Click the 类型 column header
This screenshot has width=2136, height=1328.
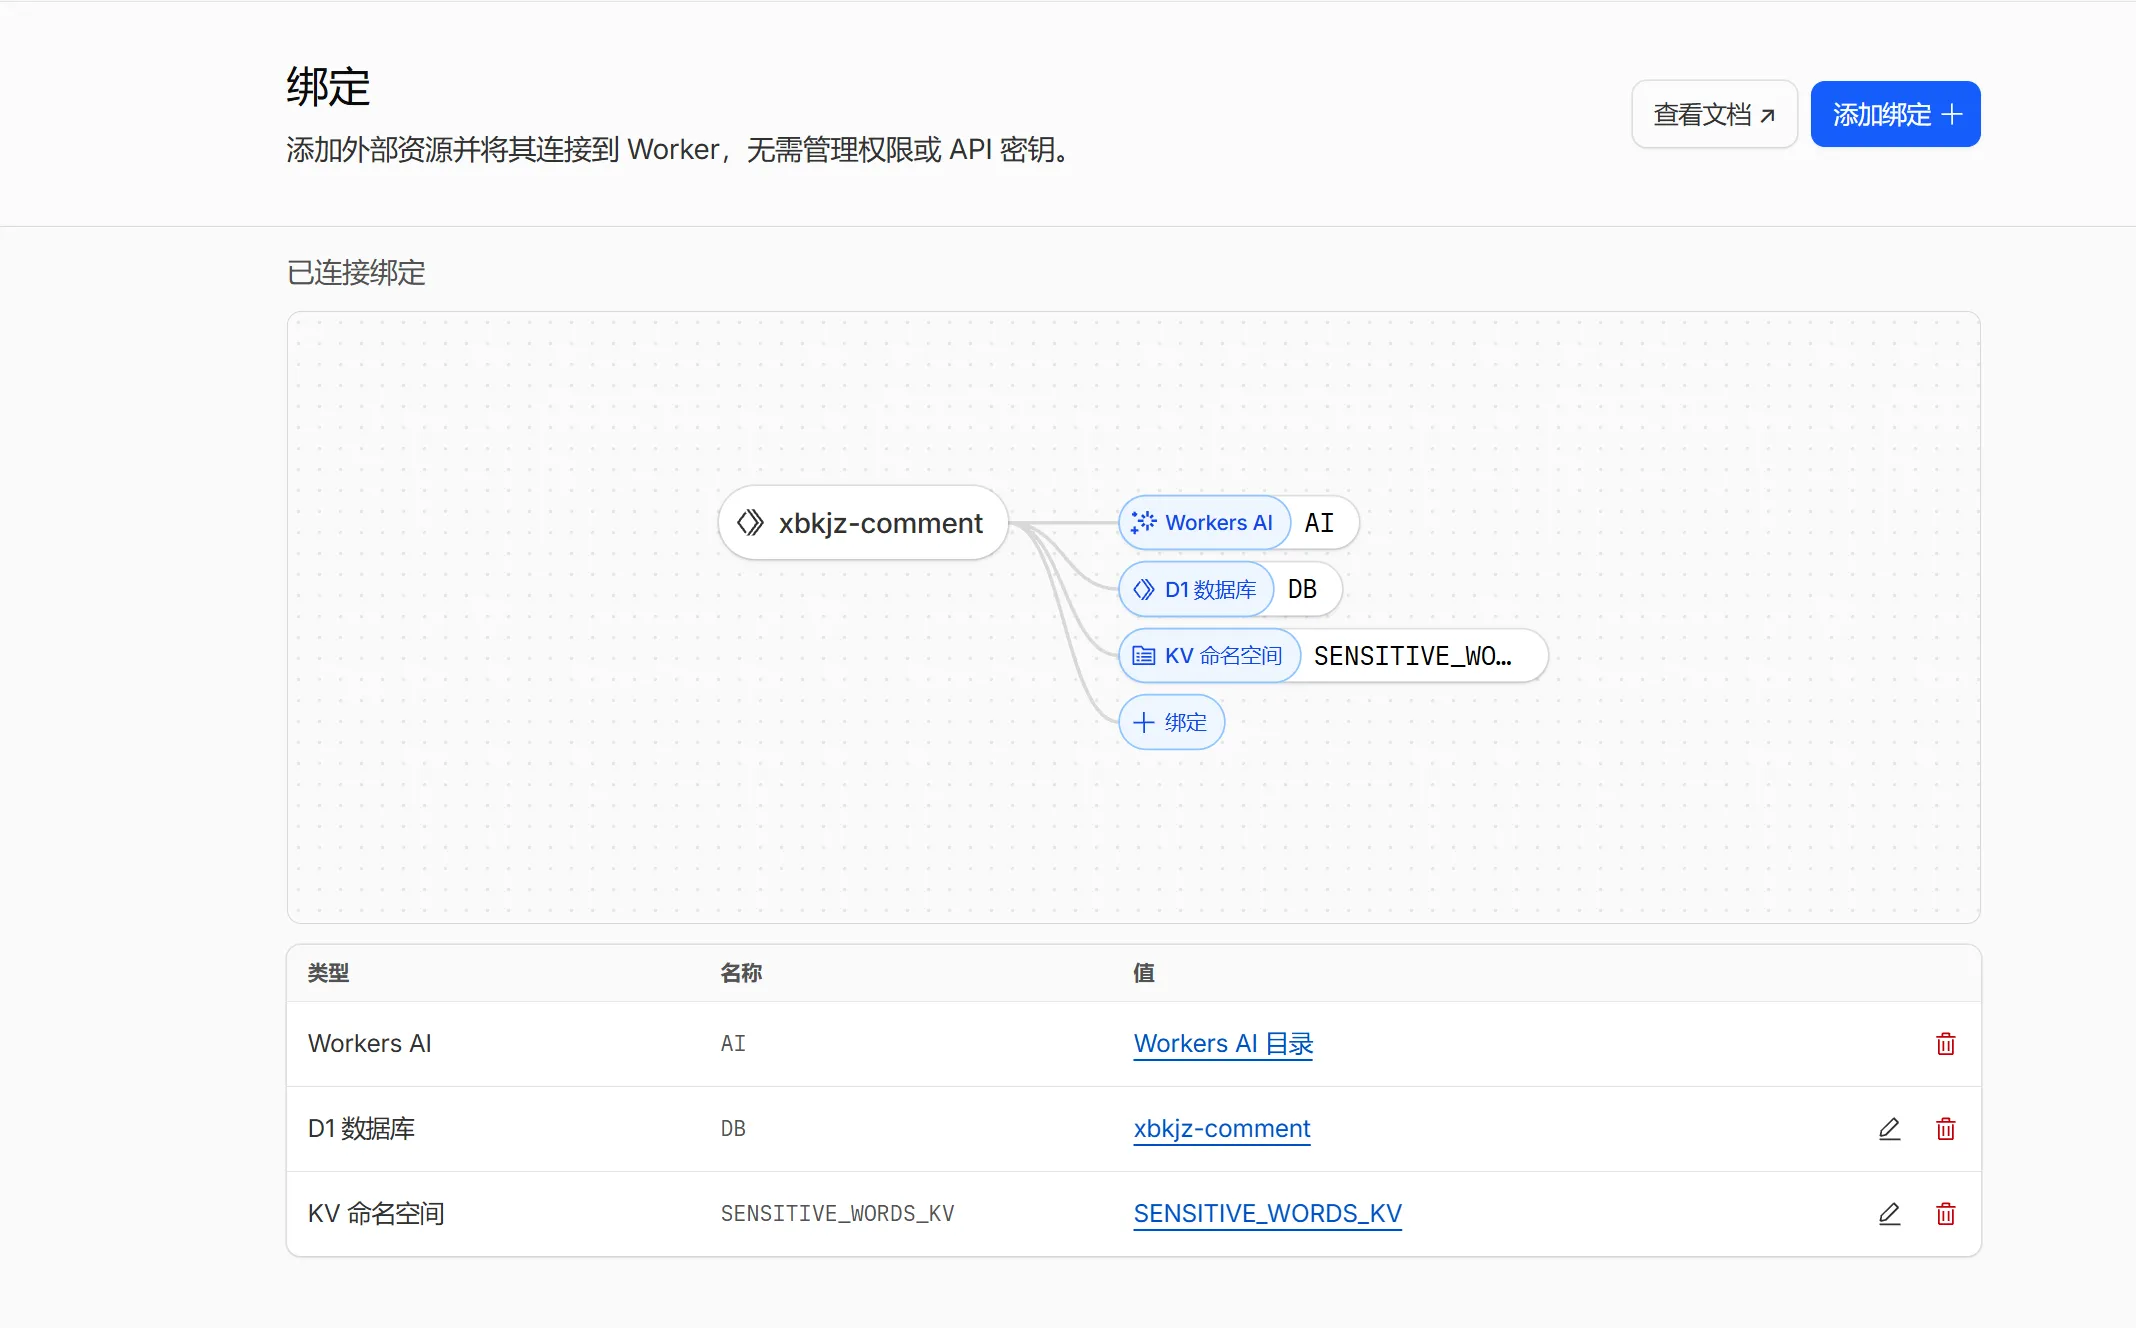tap(328, 973)
